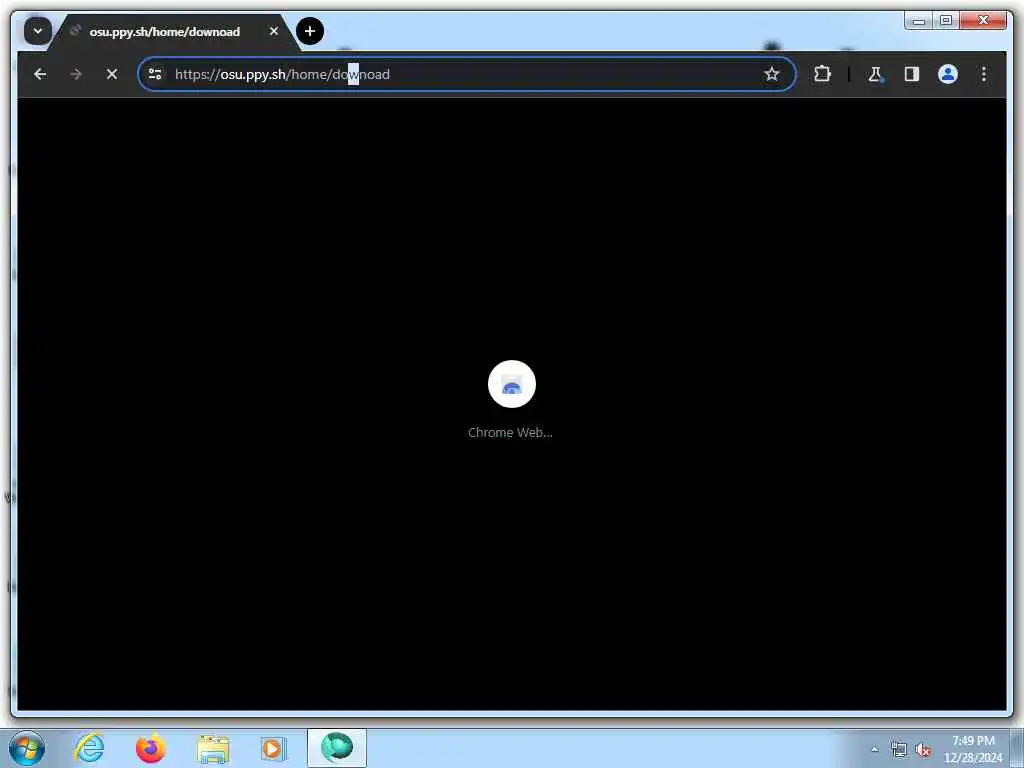Screen dimensions: 1024x768
Task: Stop loading the page
Action: (112, 74)
